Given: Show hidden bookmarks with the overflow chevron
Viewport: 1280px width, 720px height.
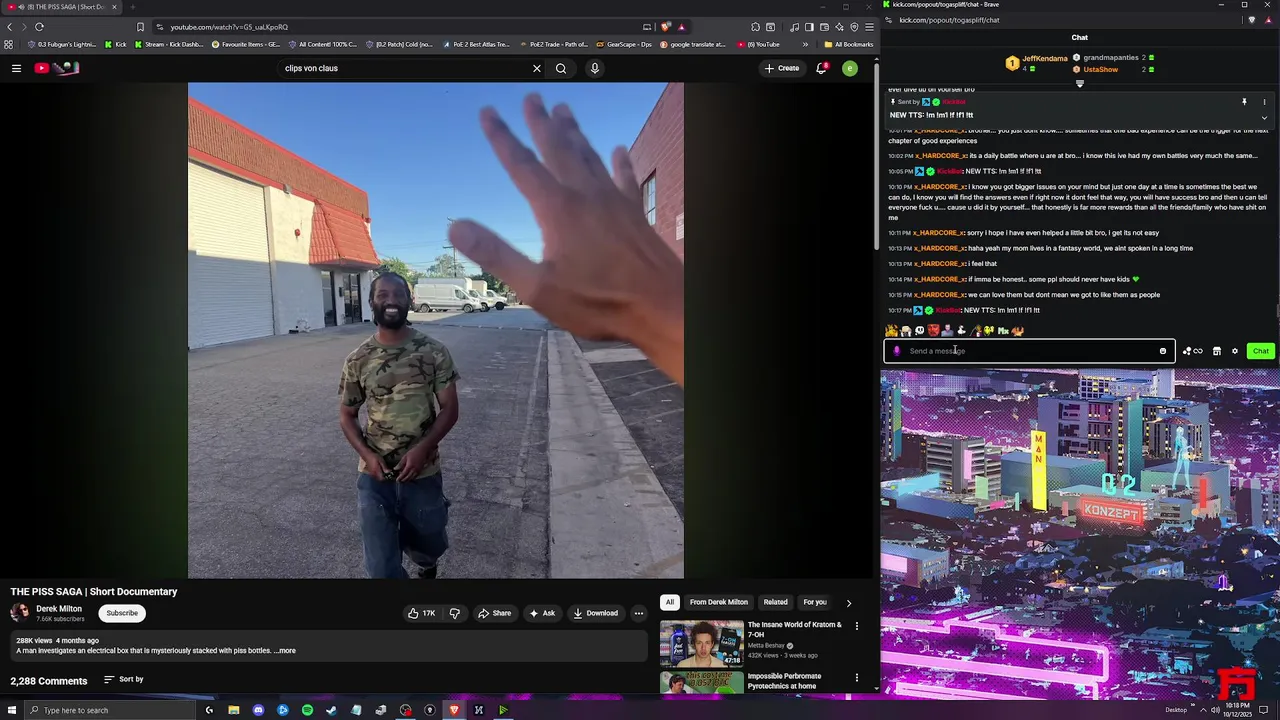Looking at the screenshot, I should point(805,44).
